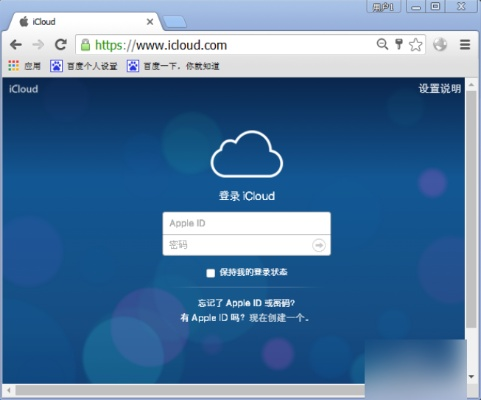
Task: Reload the iCloud page
Action: tap(61, 44)
